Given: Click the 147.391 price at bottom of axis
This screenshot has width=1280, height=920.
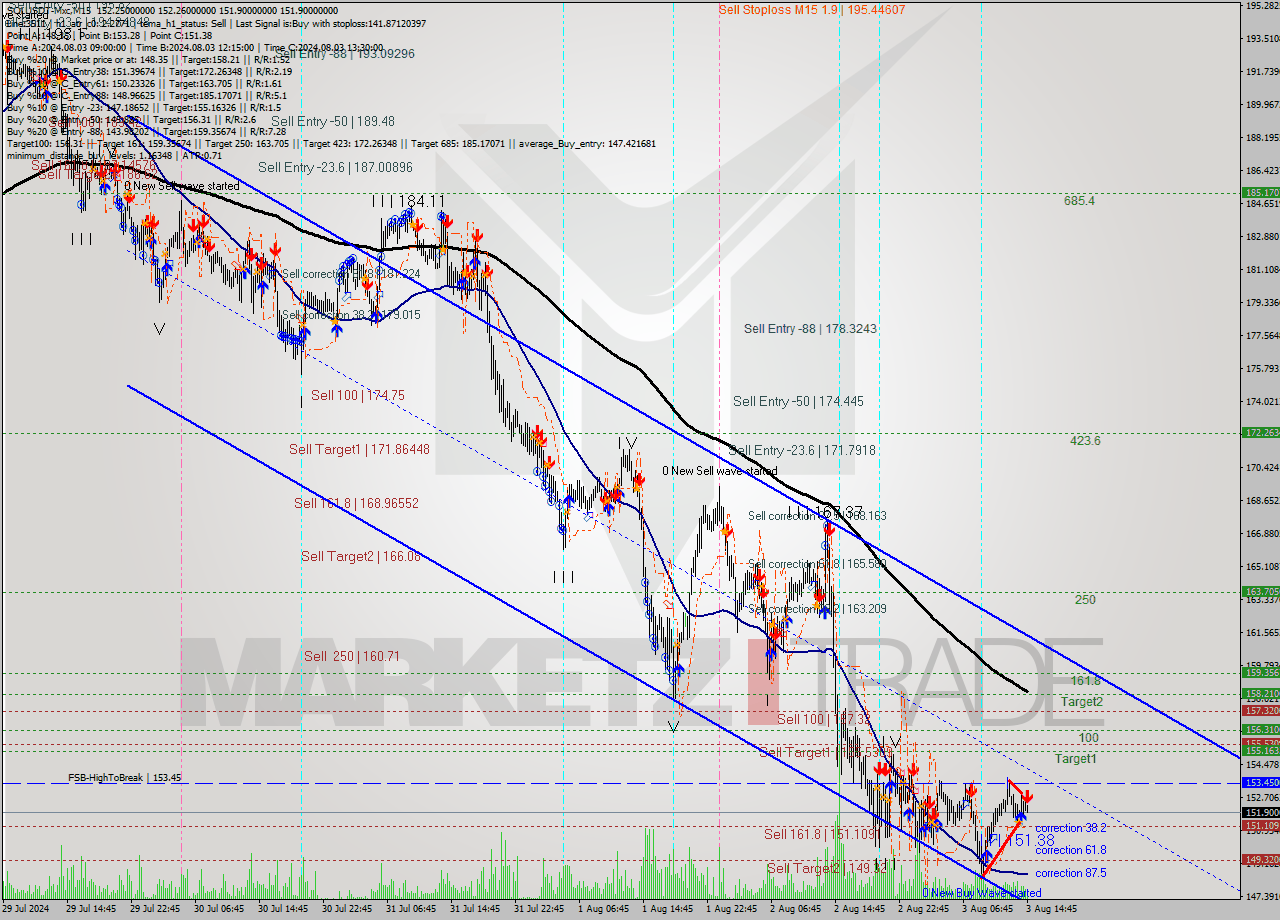Looking at the screenshot, I should point(1263,895).
